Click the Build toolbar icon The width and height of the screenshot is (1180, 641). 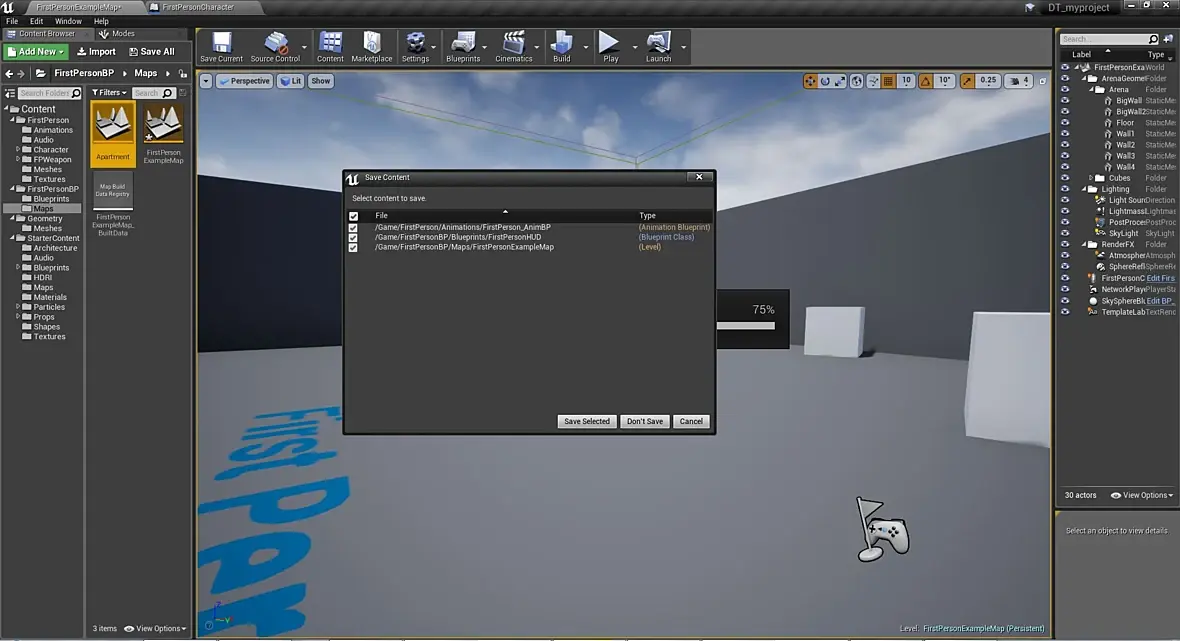click(x=561, y=47)
